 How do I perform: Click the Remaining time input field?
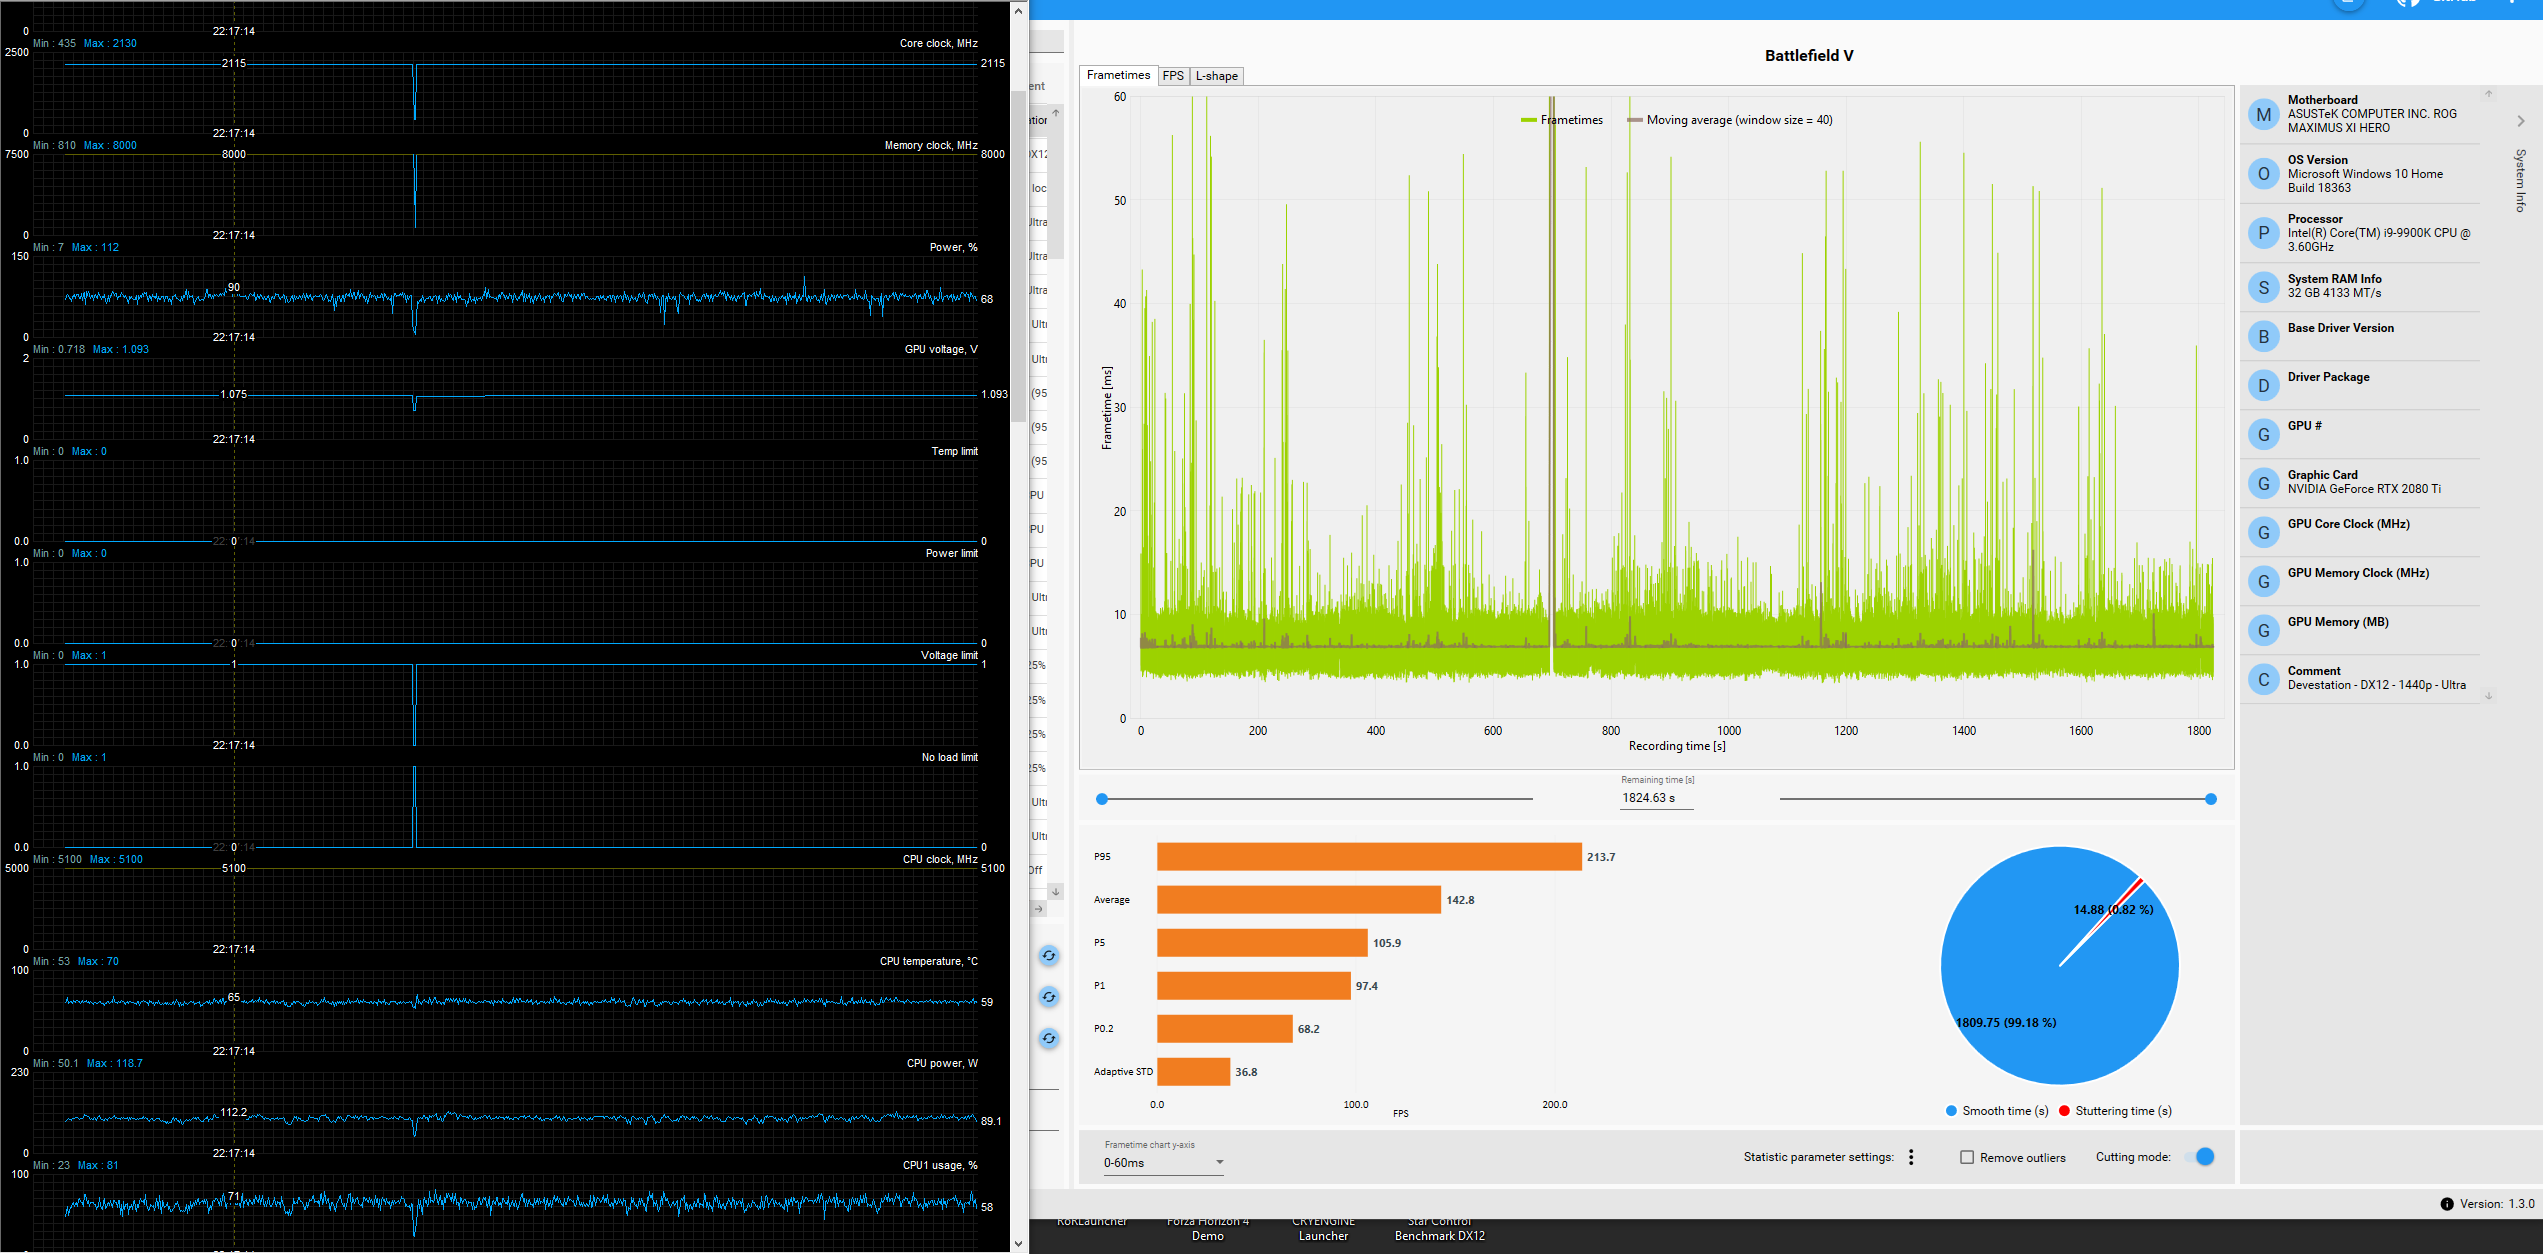pos(1656,797)
